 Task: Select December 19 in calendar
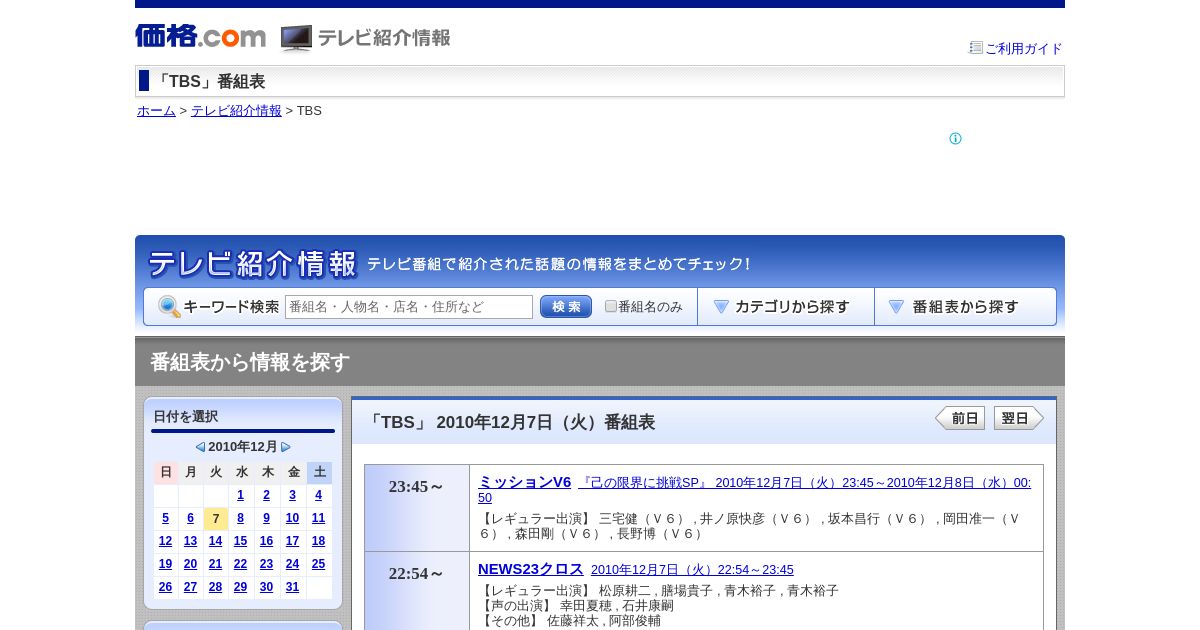tap(165, 564)
